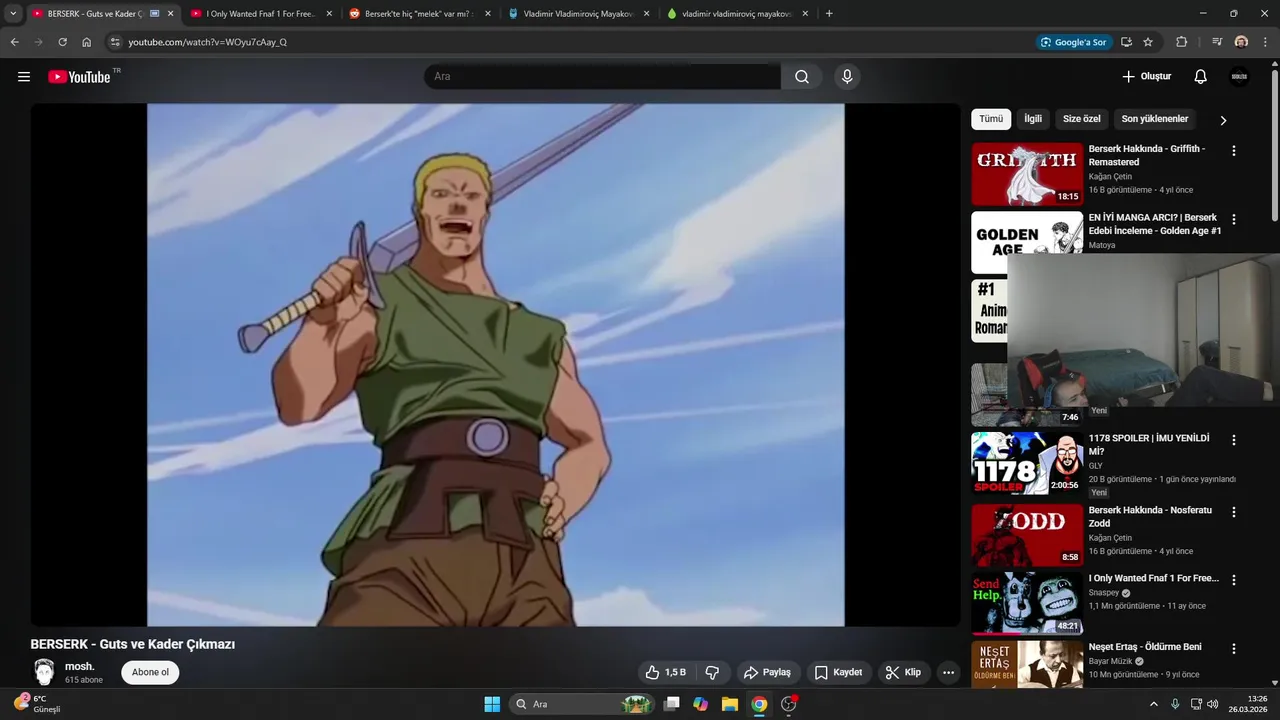Open more actions three-dot menu under video
Image resolution: width=1280 pixels, height=720 pixels.
coord(948,673)
